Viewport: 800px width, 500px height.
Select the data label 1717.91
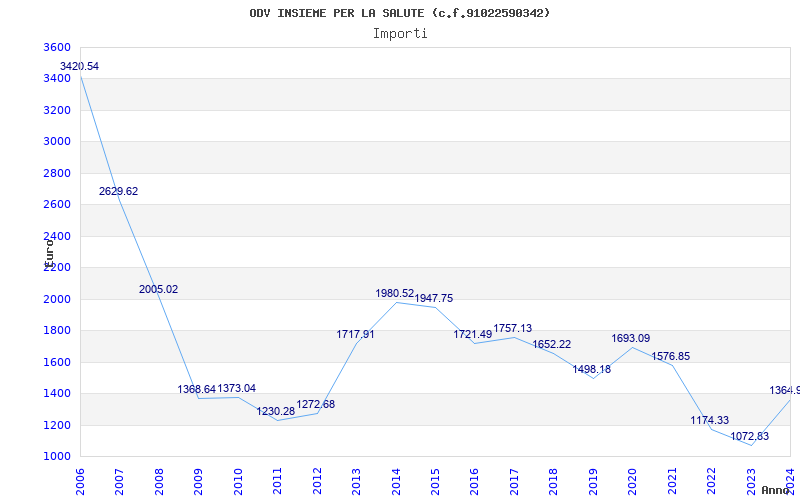(355, 335)
